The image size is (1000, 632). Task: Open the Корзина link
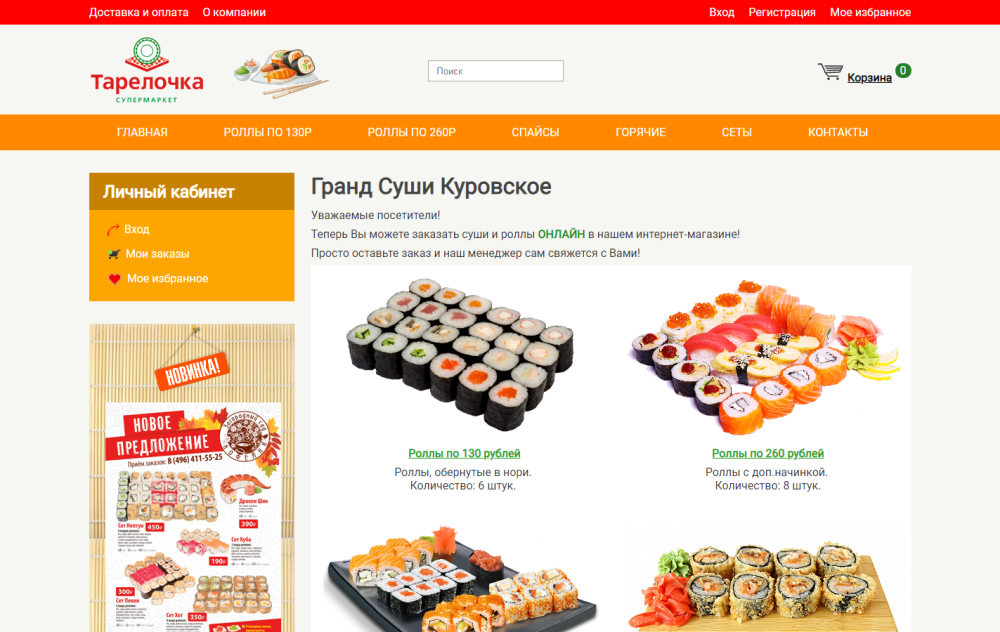coord(869,78)
